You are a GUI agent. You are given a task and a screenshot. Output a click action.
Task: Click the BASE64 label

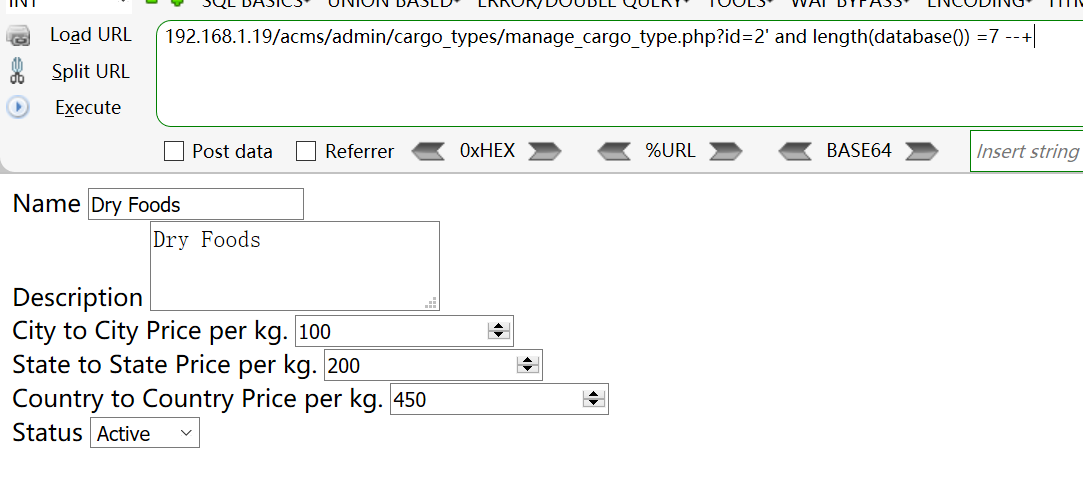[859, 150]
